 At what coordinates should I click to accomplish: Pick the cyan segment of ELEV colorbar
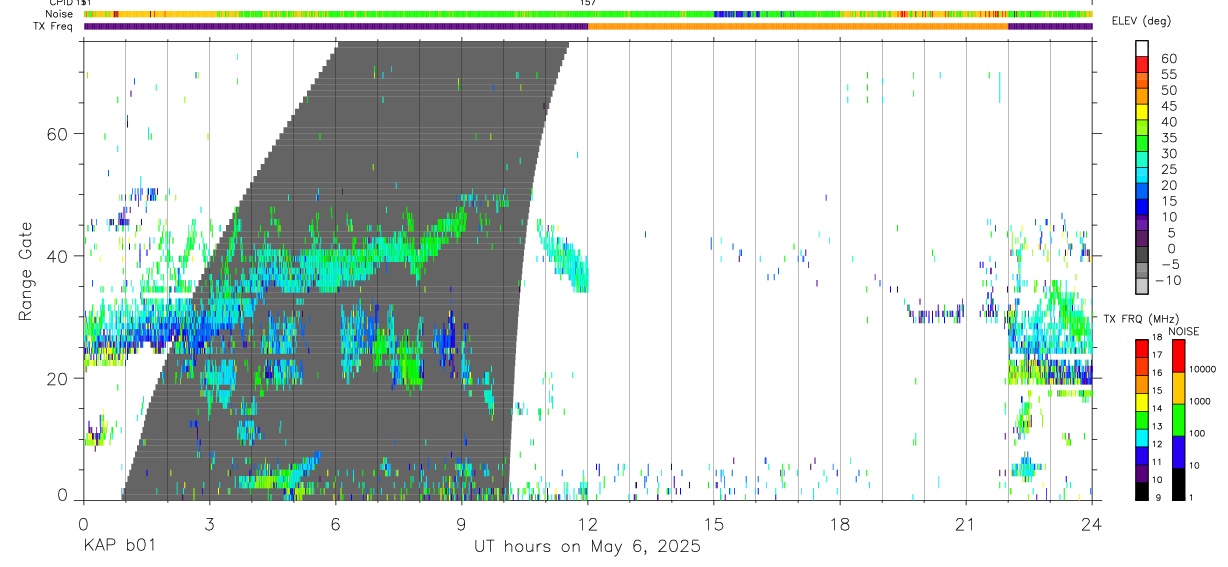(1142, 175)
